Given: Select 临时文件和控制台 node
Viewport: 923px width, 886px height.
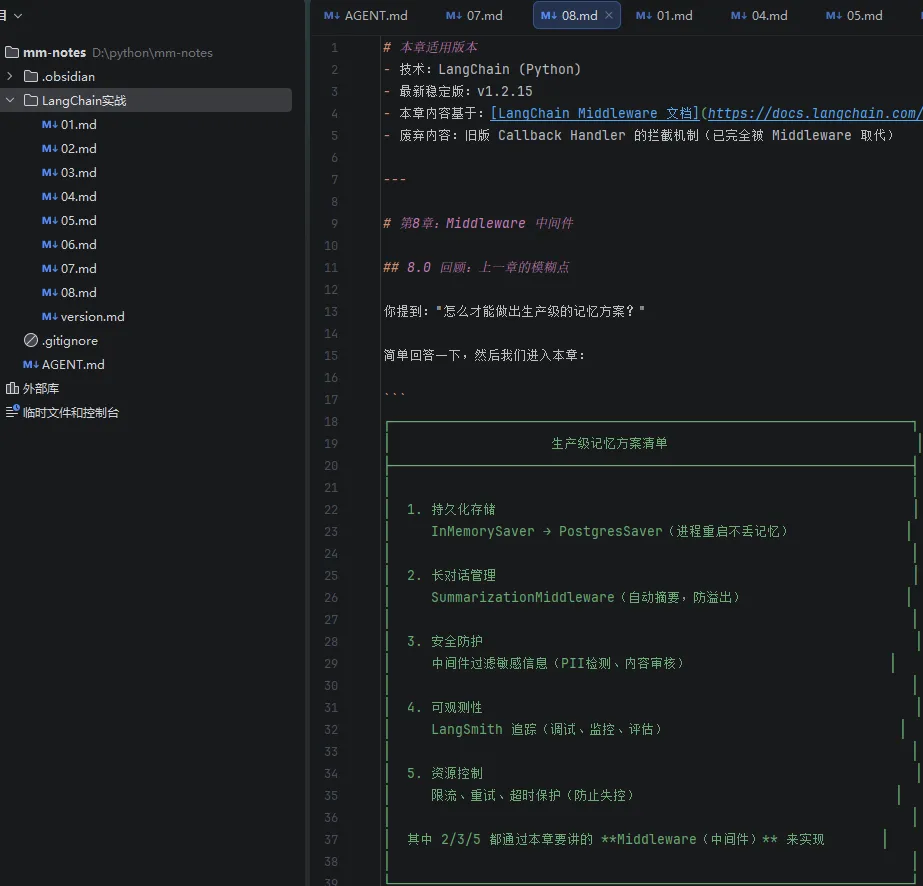Looking at the screenshot, I should [x=71, y=413].
